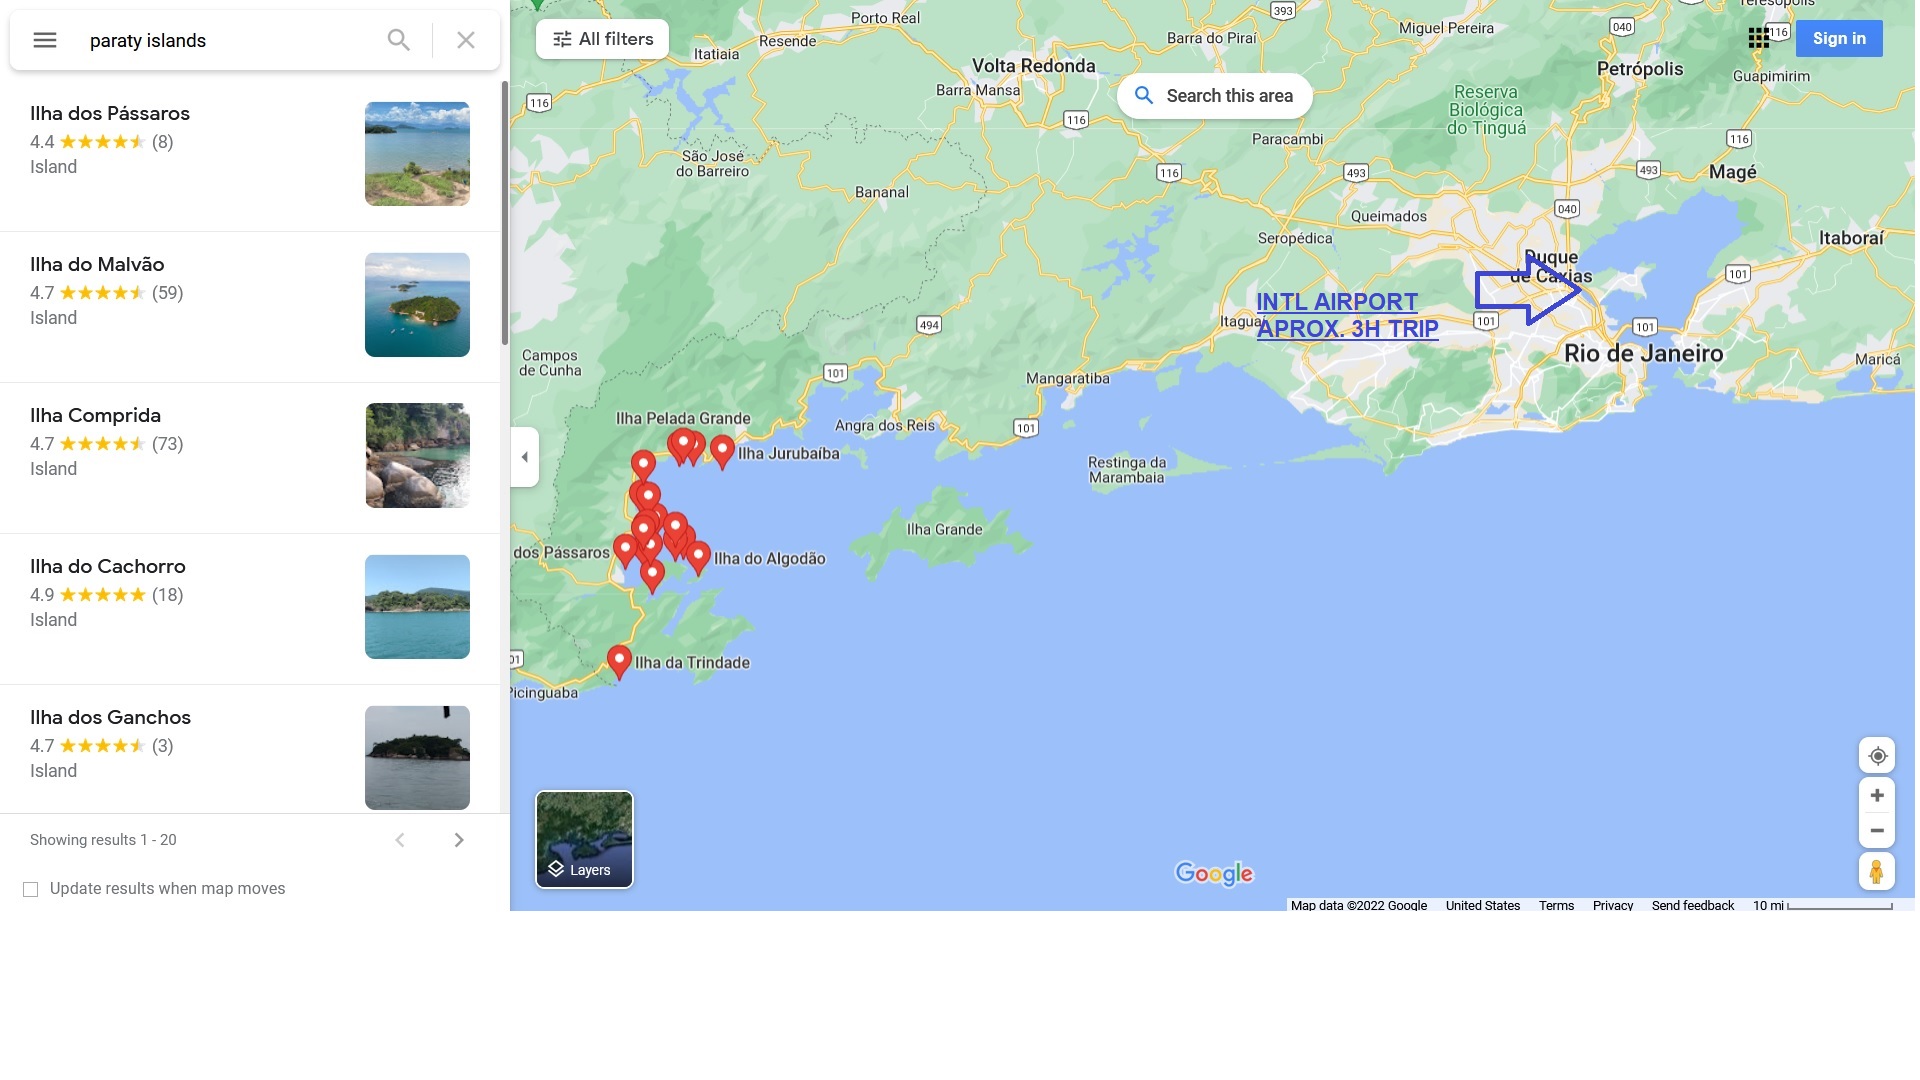Click the United States region link
Viewport: 1920px width, 1080px height.
pyautogui.click(x=1482, y=905)
